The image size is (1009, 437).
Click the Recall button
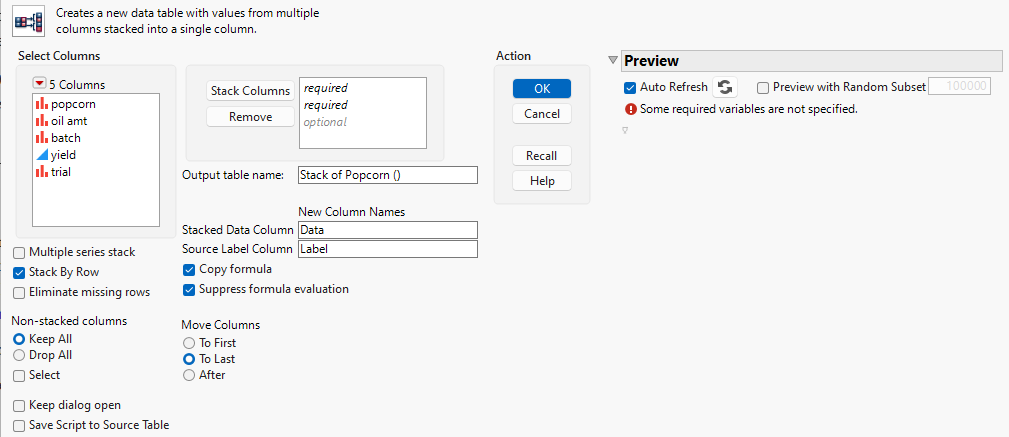pos(542,156)
